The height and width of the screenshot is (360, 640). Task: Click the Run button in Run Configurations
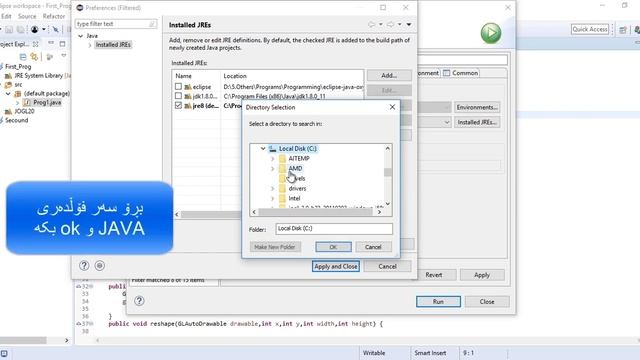[438, 302]
